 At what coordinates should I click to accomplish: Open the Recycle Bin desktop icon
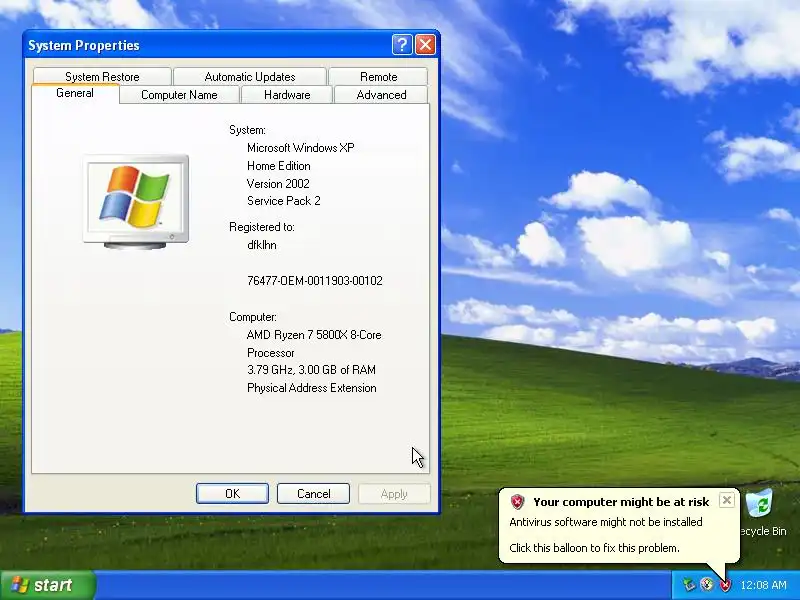tap(761, 513)
